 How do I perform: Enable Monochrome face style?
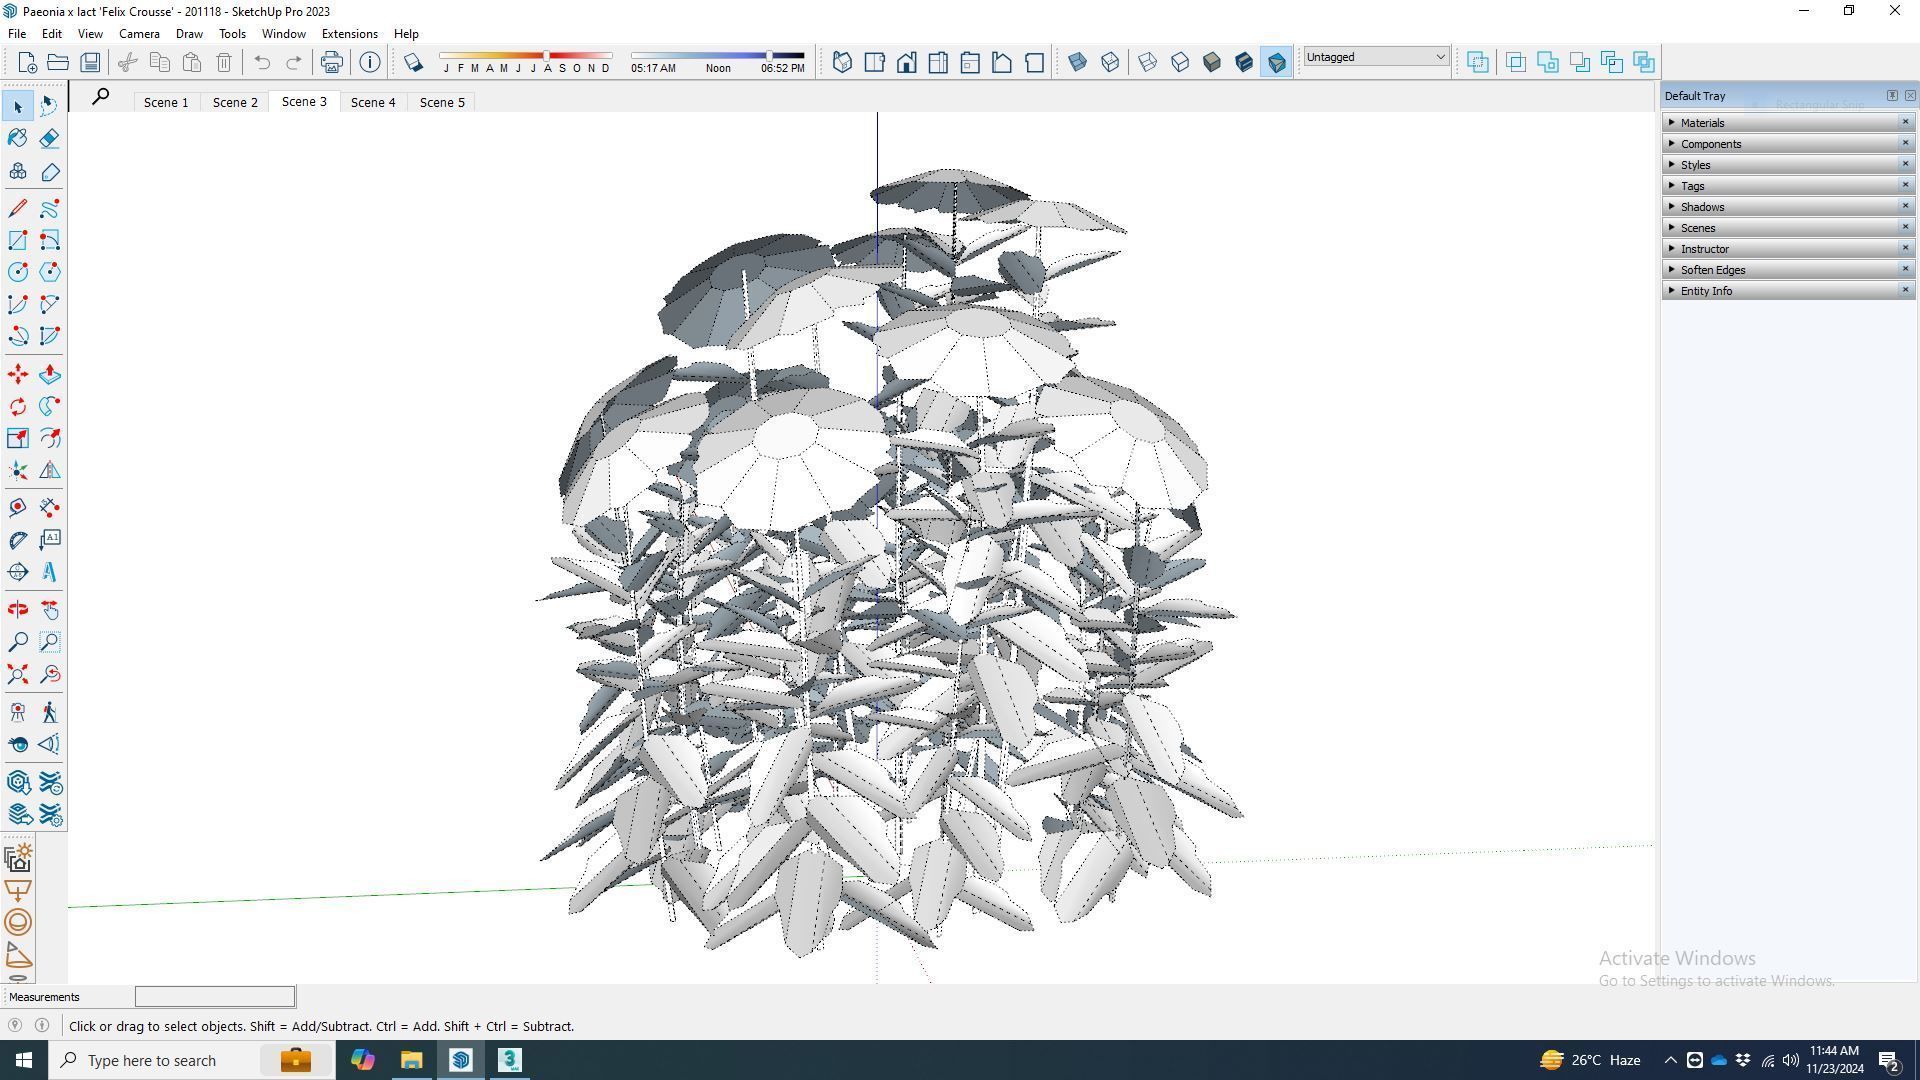[x=1276, y=62]
